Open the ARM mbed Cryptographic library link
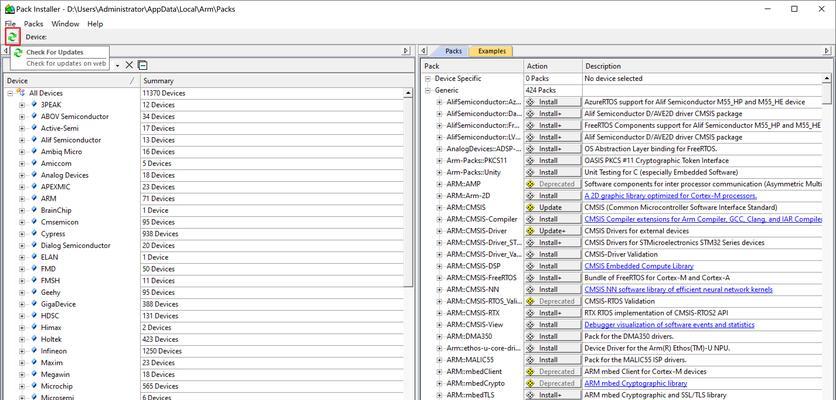Image resolution: width=836 pixels, height=400 pixels. coord(636,383)
